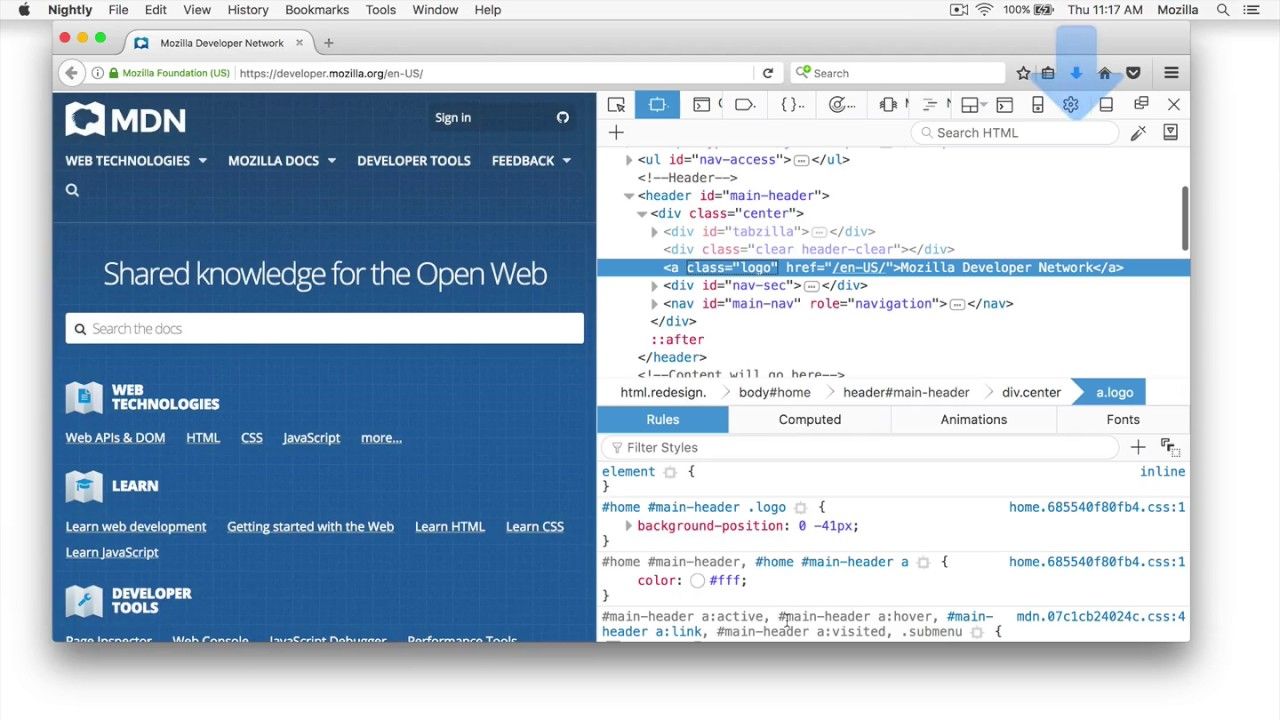Toggle highlighter for #home #main-header .logo
Viewport: 1280px width, 720px height.
click(800, 508)
